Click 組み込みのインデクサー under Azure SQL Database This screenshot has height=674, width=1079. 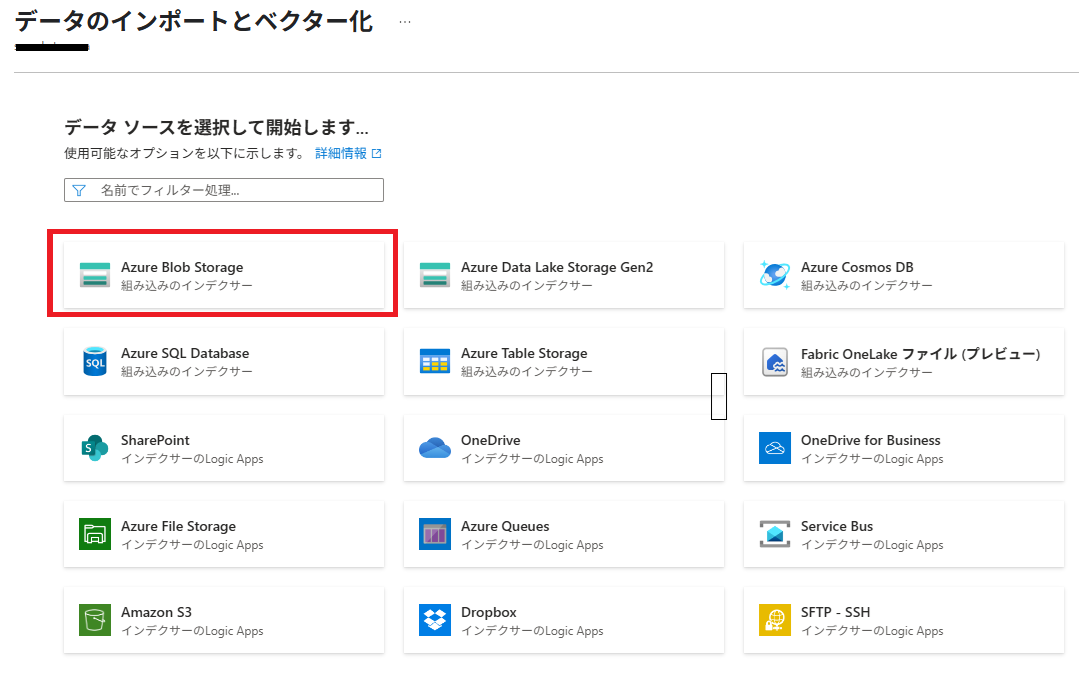[x=186, y=372]
